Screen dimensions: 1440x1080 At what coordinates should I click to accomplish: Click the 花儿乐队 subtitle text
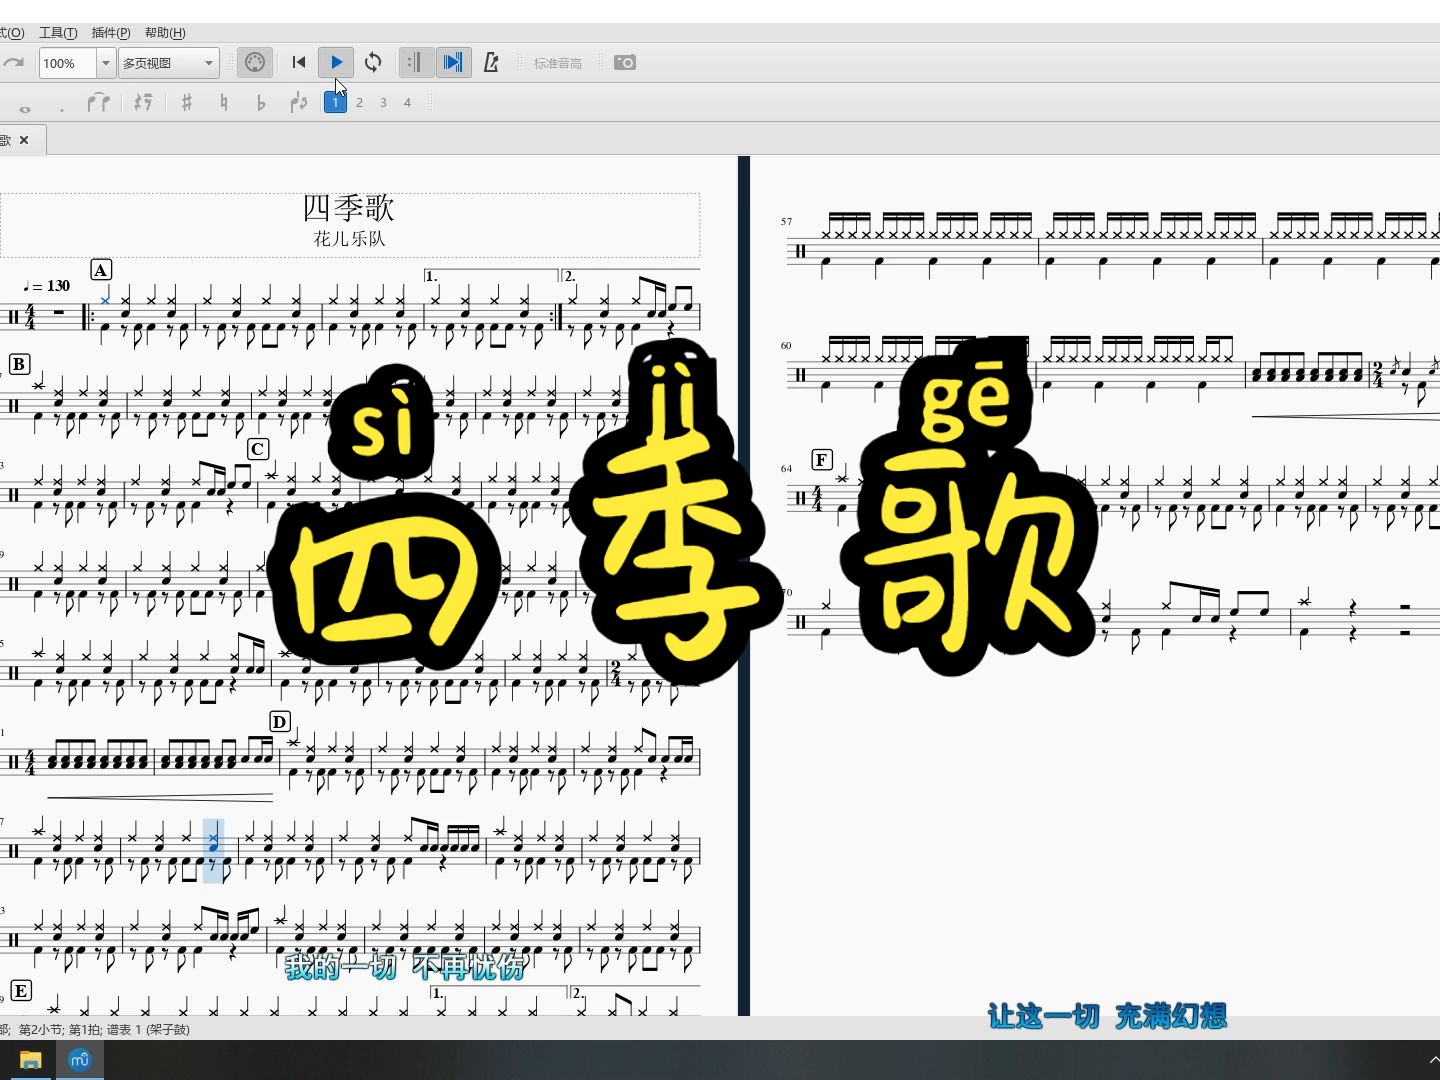pos(349,239)
